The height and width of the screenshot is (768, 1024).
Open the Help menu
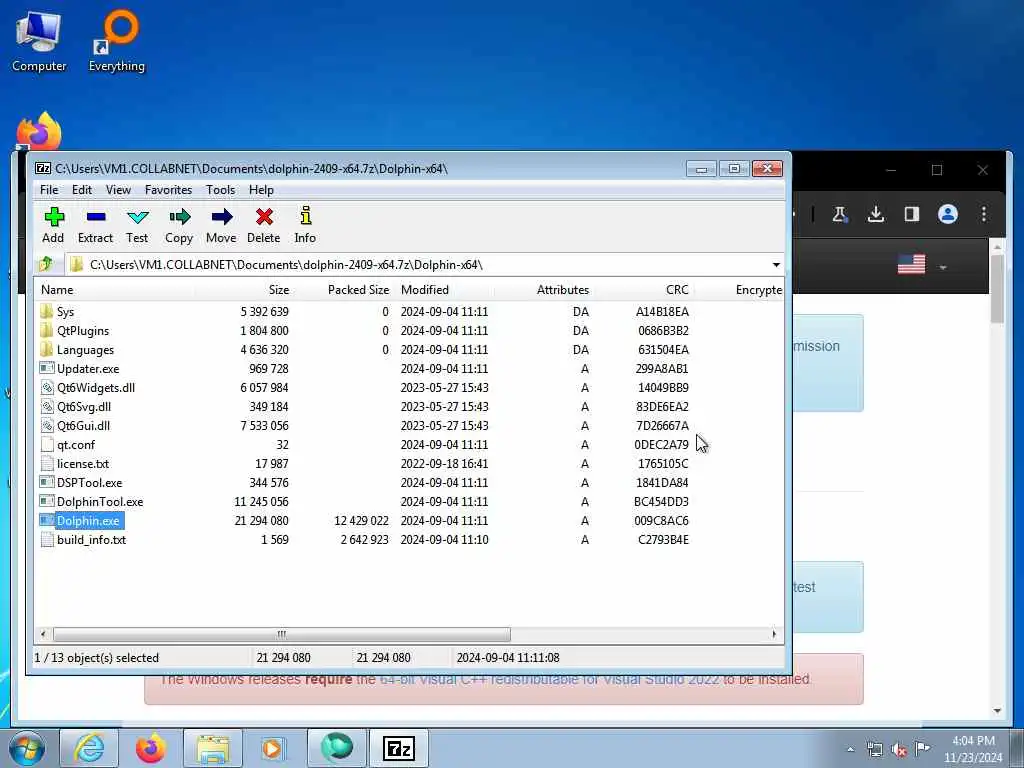click(261, 190)
